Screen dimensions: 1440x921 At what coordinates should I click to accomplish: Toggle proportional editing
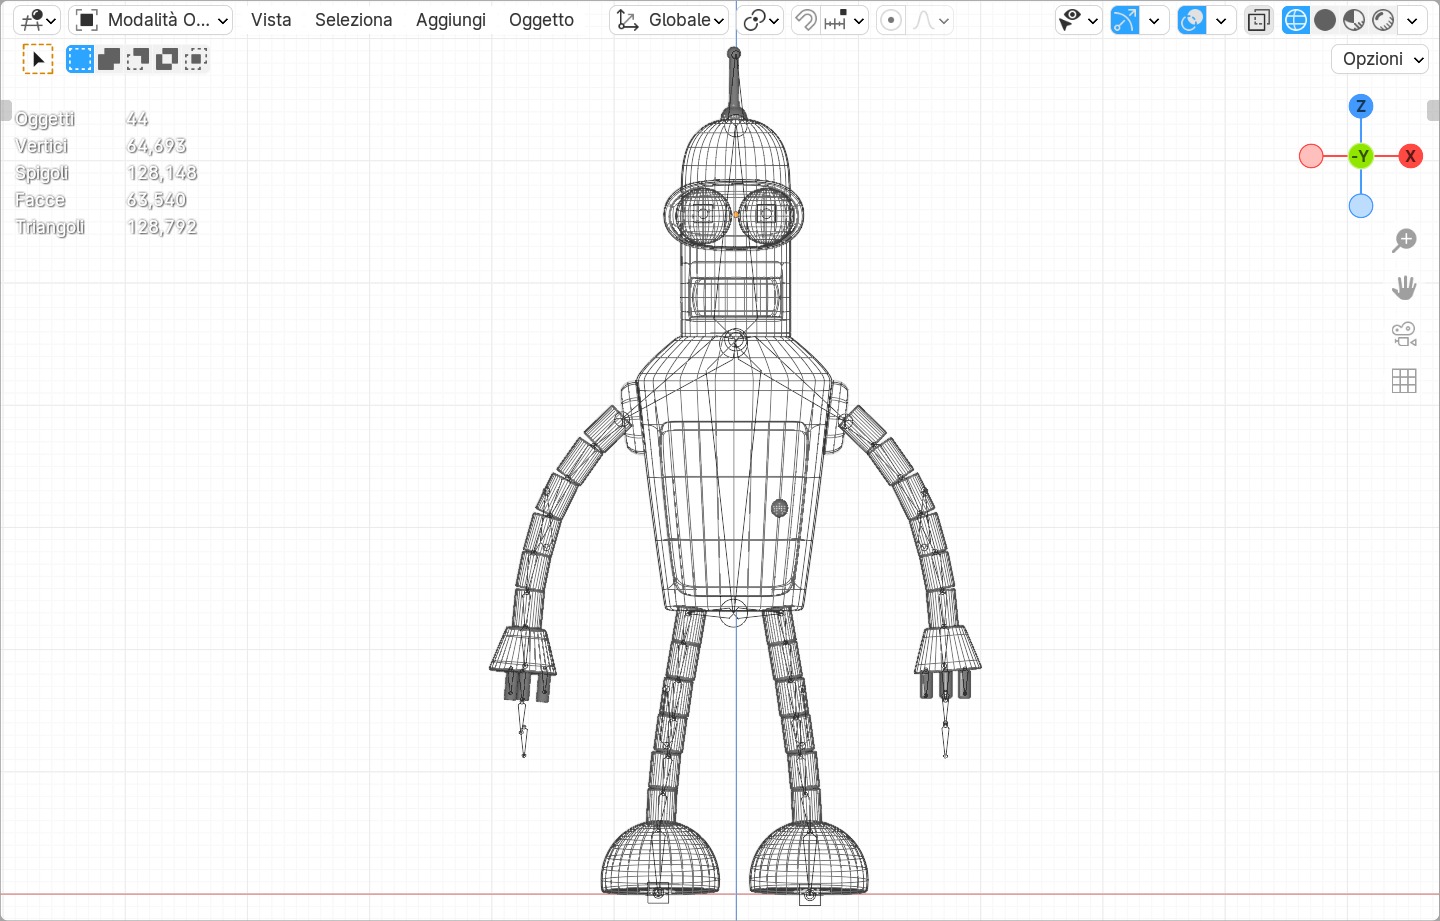(891, 20)
